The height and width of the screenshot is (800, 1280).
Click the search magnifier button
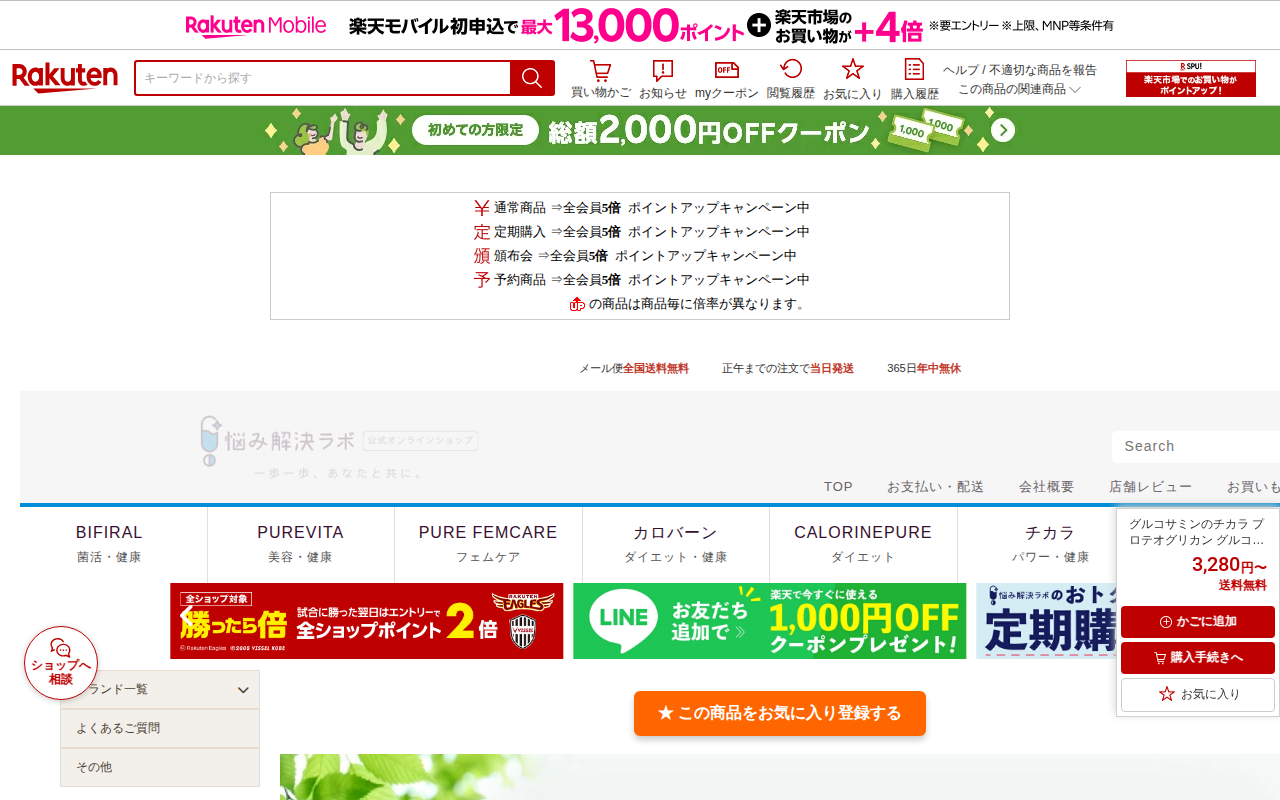(x=532, y=78)
